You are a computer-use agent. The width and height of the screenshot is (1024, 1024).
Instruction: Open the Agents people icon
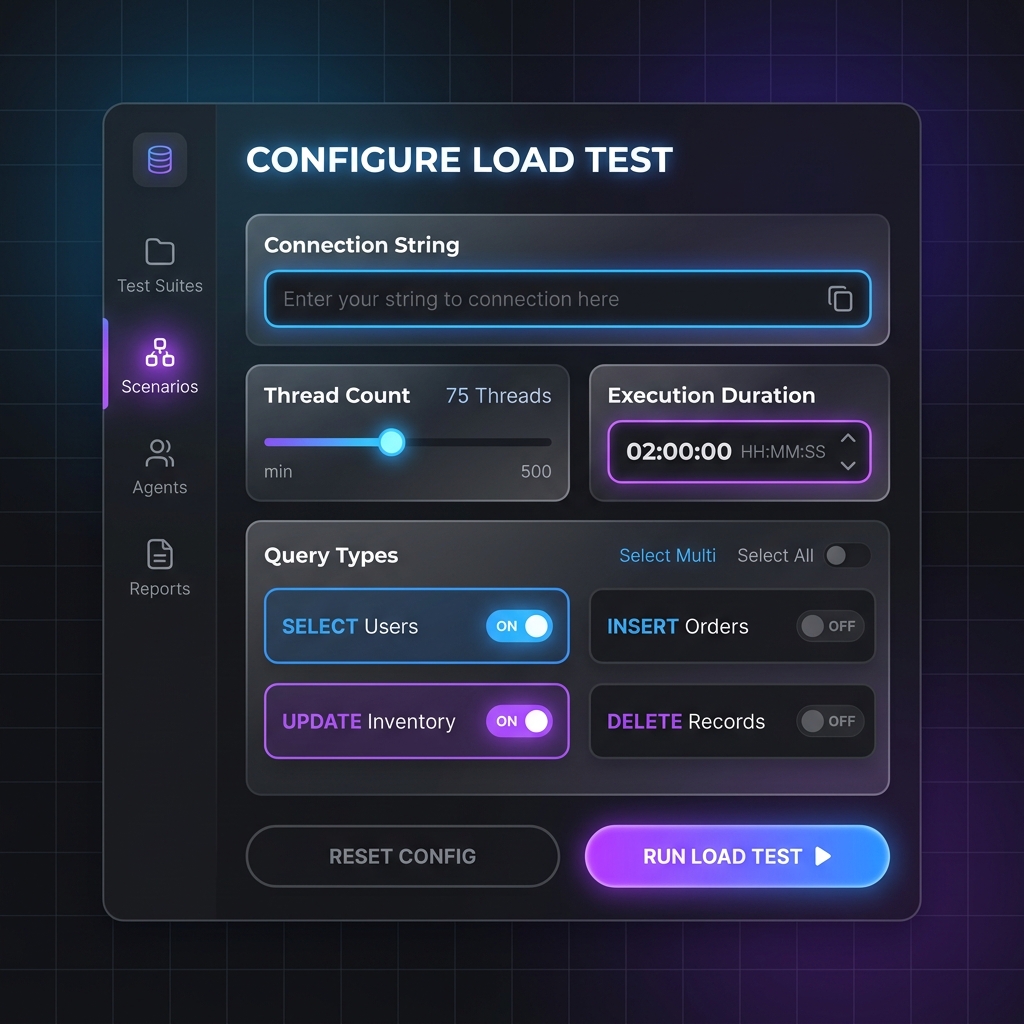click(x=160, y=453)
